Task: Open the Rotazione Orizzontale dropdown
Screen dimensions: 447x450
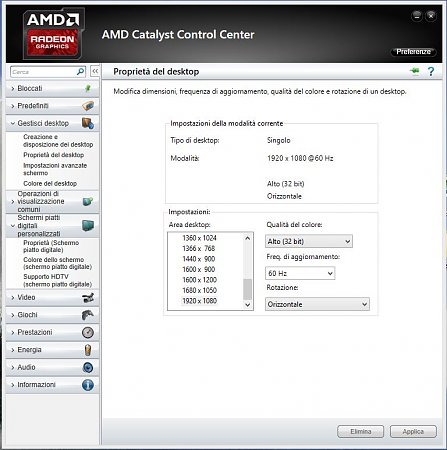Action: pyautogui.click(x=317, y=304)
